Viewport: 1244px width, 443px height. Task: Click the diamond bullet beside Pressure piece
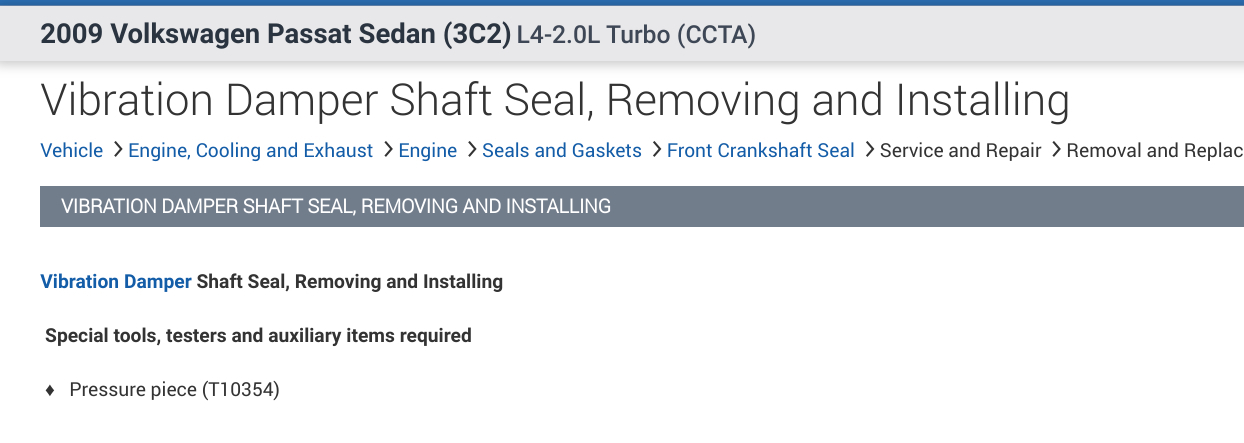click(50, 391)
